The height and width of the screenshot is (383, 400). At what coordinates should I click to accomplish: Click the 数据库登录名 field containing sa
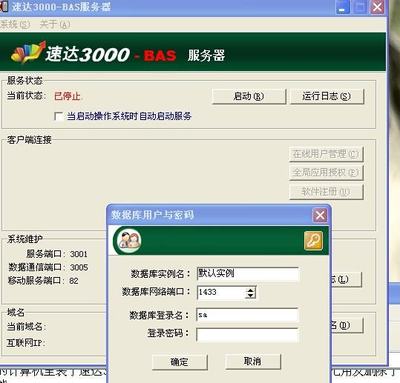pos(247,315)
